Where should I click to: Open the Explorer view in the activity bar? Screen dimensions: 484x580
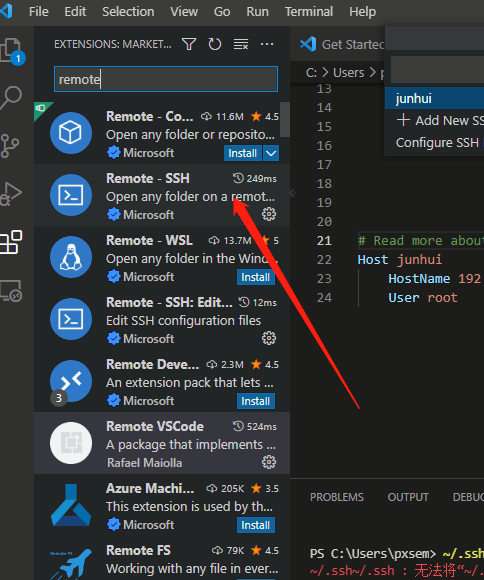point(11,51)
